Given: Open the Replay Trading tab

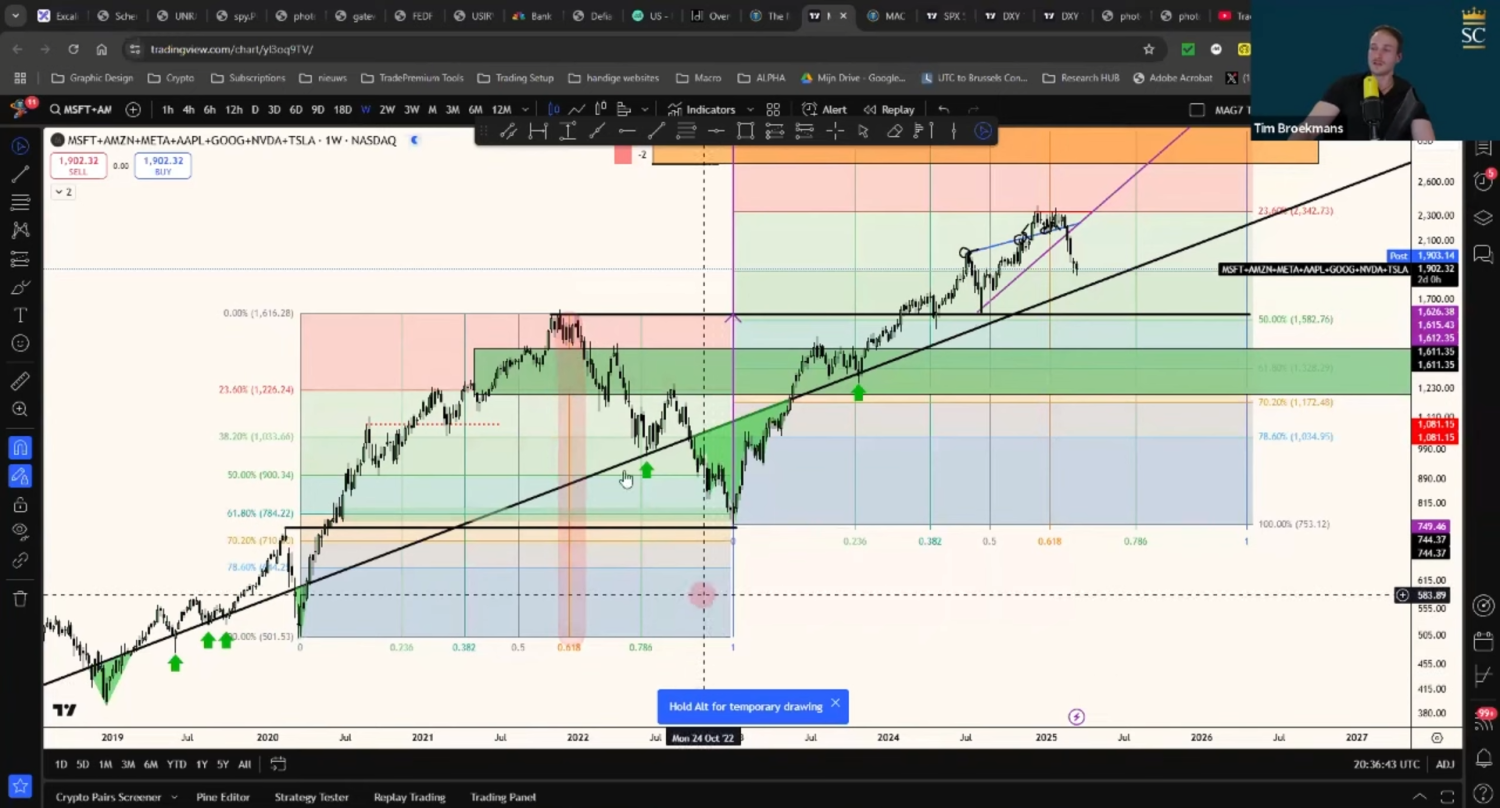Looking at the screenshot, I should 409,797.
